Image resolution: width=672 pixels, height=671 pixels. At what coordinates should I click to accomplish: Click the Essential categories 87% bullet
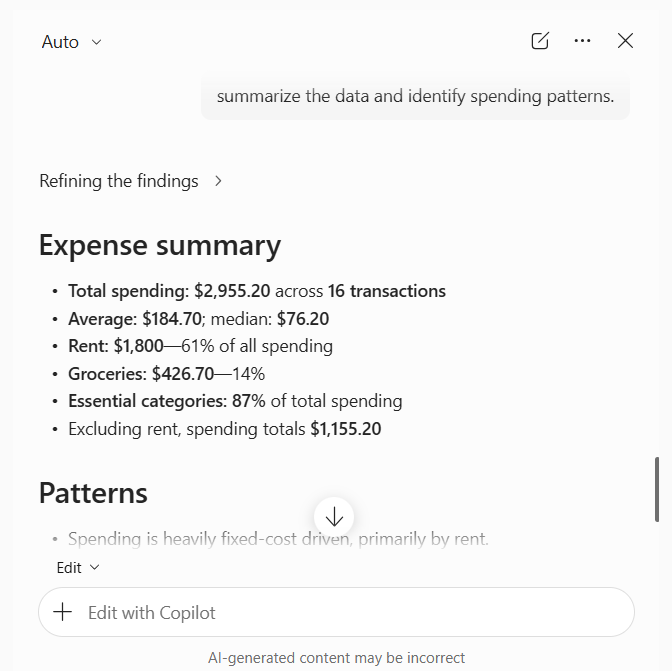click(235, 401)
